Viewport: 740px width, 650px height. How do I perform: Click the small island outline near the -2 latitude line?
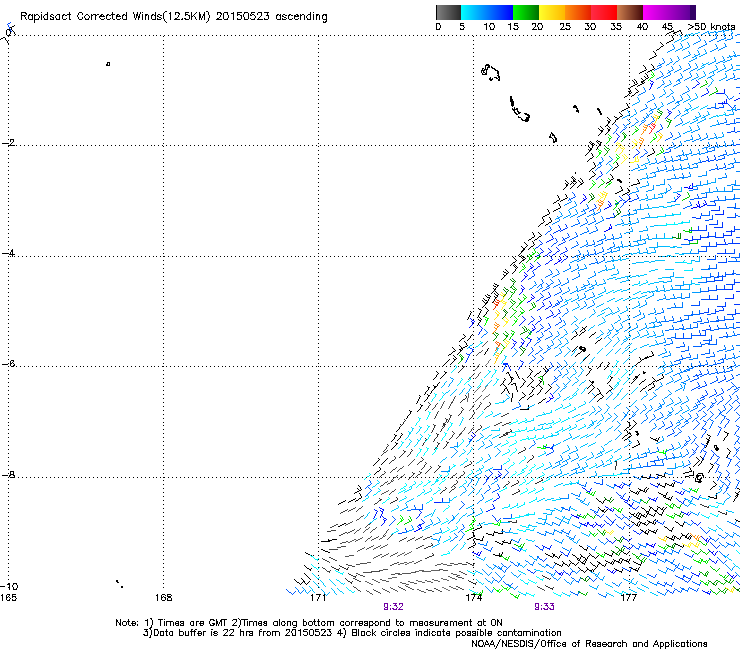point(553,137)
